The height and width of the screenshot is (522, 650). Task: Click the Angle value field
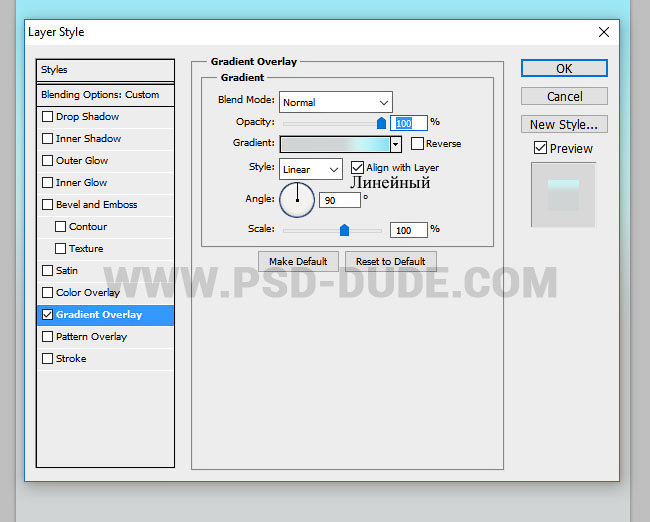[340, 200]
